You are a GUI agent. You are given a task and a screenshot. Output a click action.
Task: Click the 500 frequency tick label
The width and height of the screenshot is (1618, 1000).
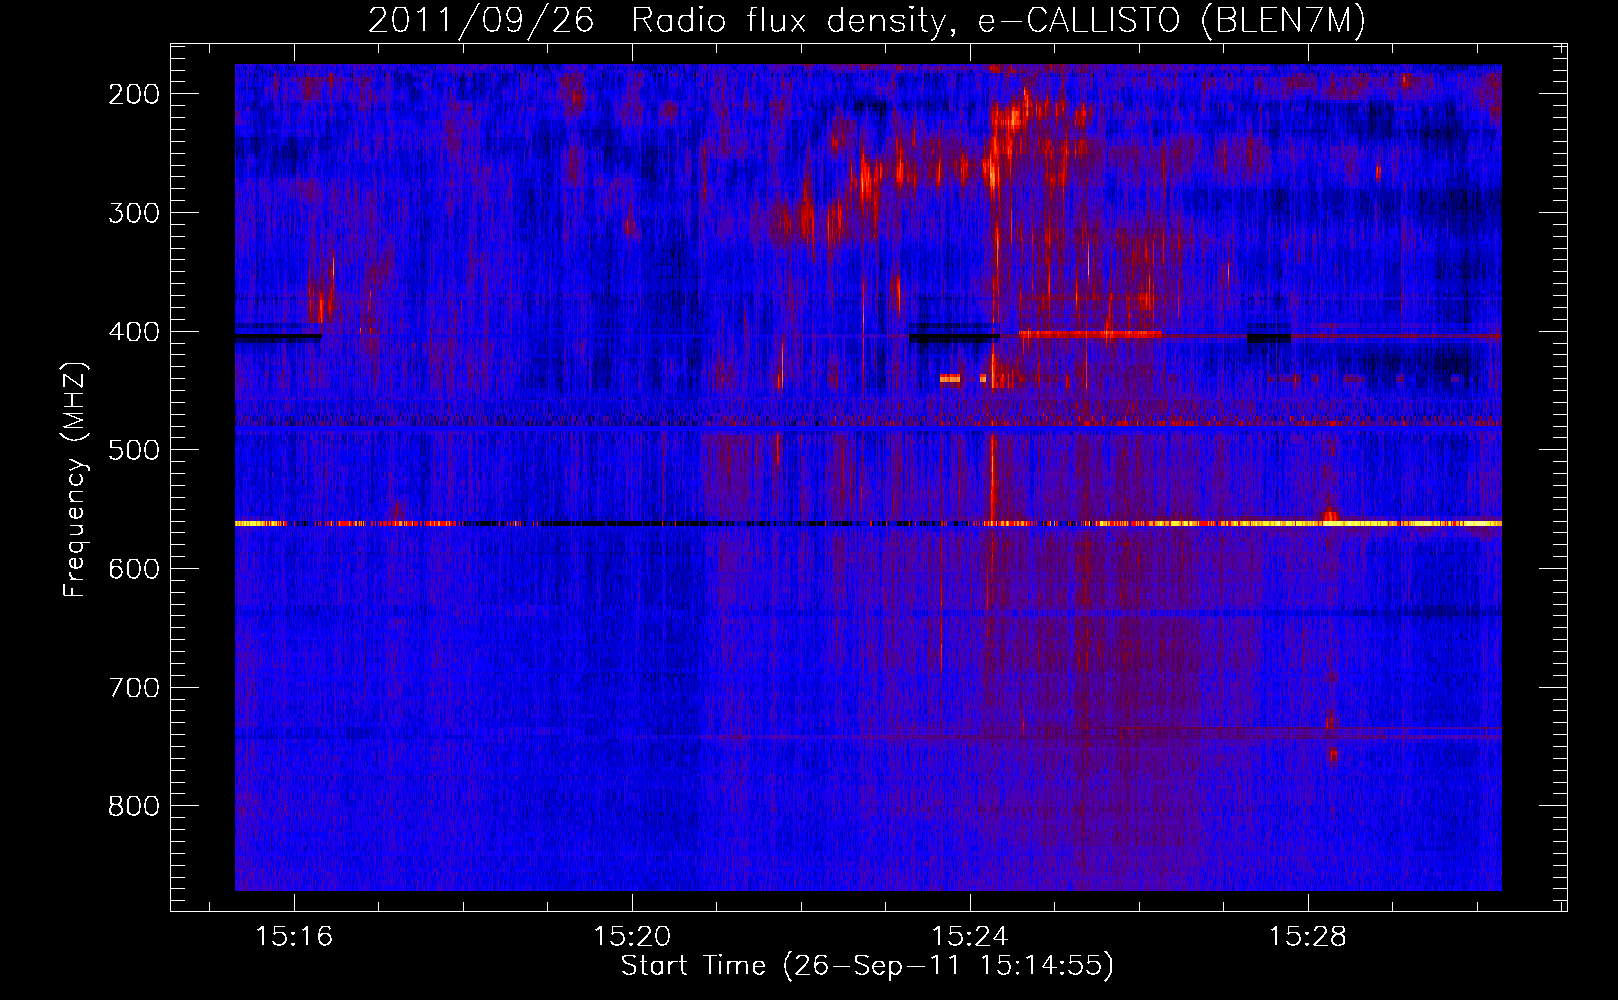pyautogui.click(x=134, y=450)
